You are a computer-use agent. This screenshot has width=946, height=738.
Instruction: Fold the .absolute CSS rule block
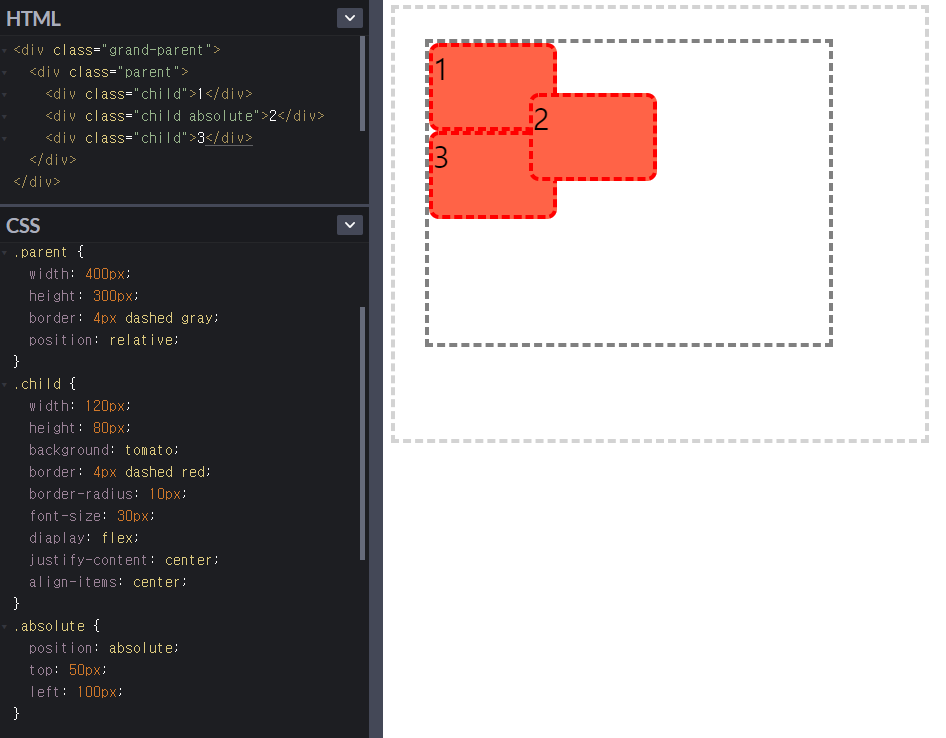(x=5, y=626)
